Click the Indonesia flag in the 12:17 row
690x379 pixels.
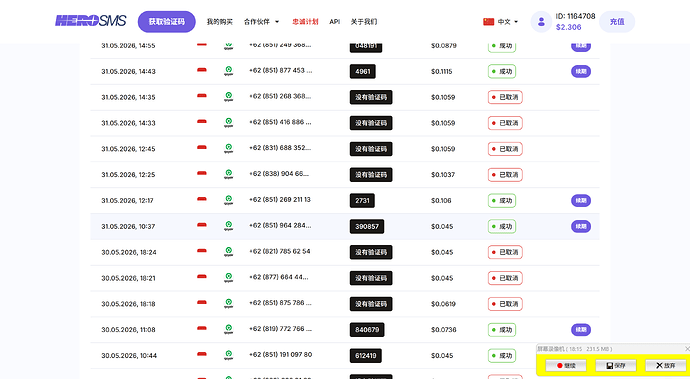click(202, 199)
